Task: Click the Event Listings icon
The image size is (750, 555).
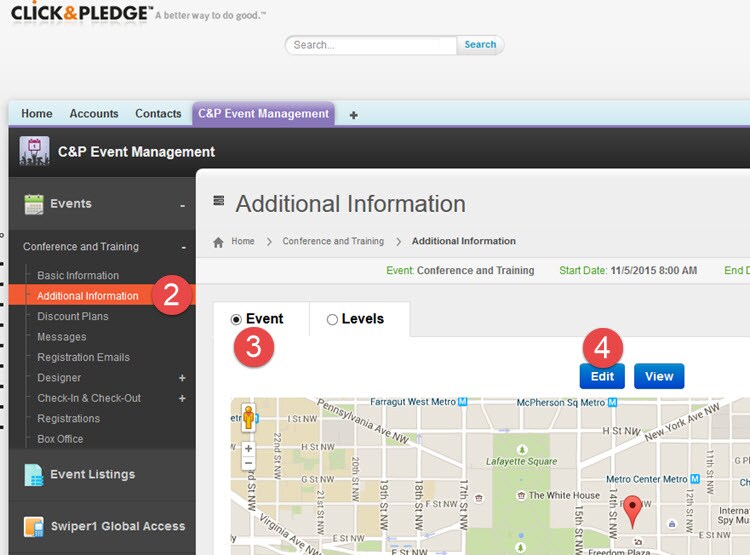Action: pyautogui.click(x=34, y=475)
